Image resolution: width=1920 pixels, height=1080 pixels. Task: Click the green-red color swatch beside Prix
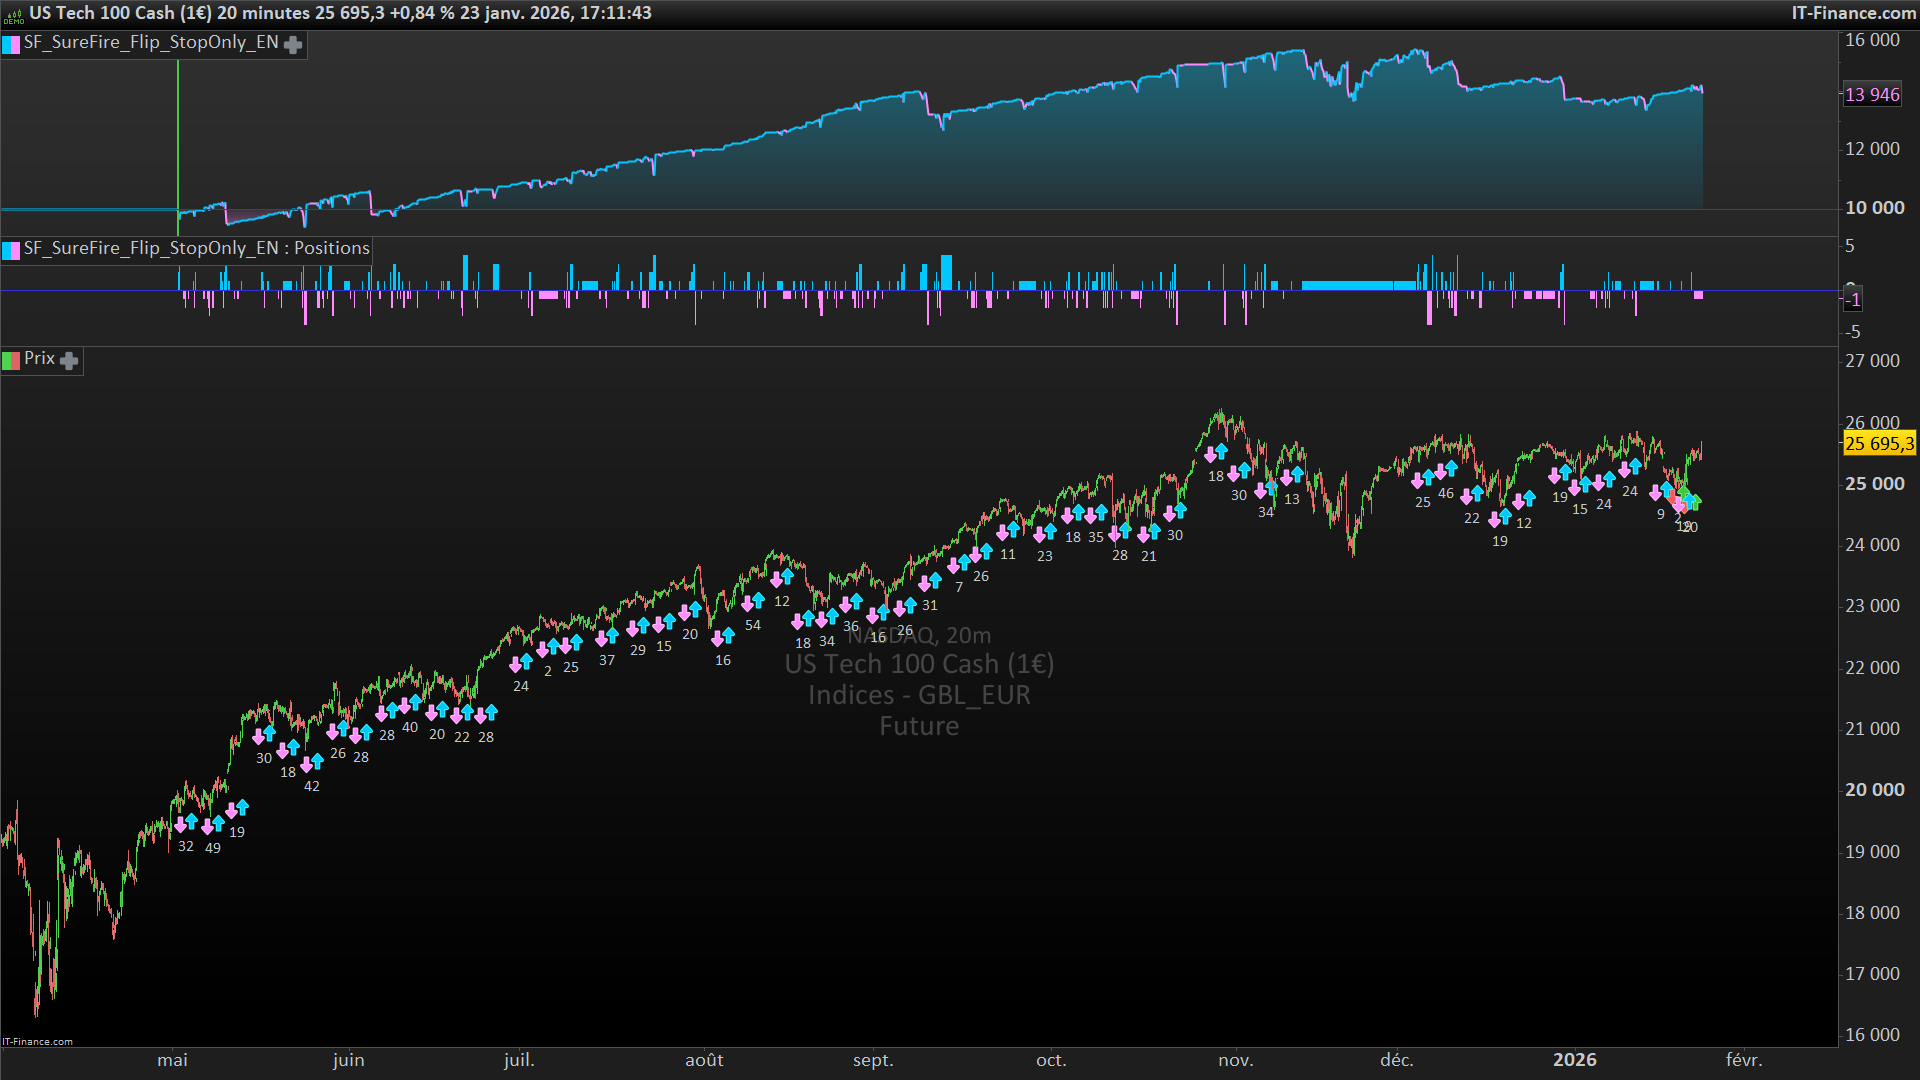point(11,360)
